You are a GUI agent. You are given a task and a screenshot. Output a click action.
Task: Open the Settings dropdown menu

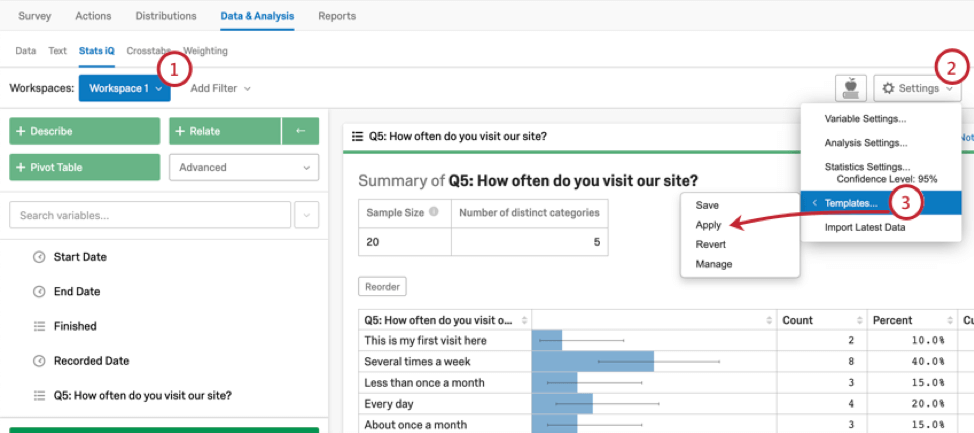click(917, 88)
